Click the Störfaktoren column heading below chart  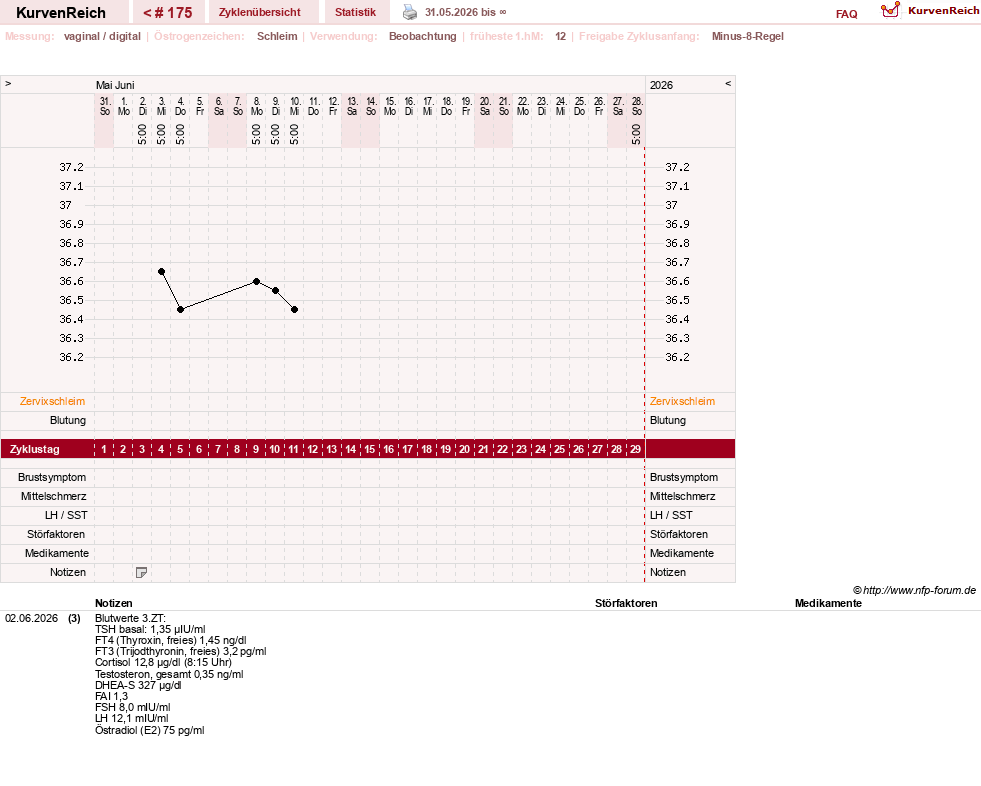pos(626,603)
